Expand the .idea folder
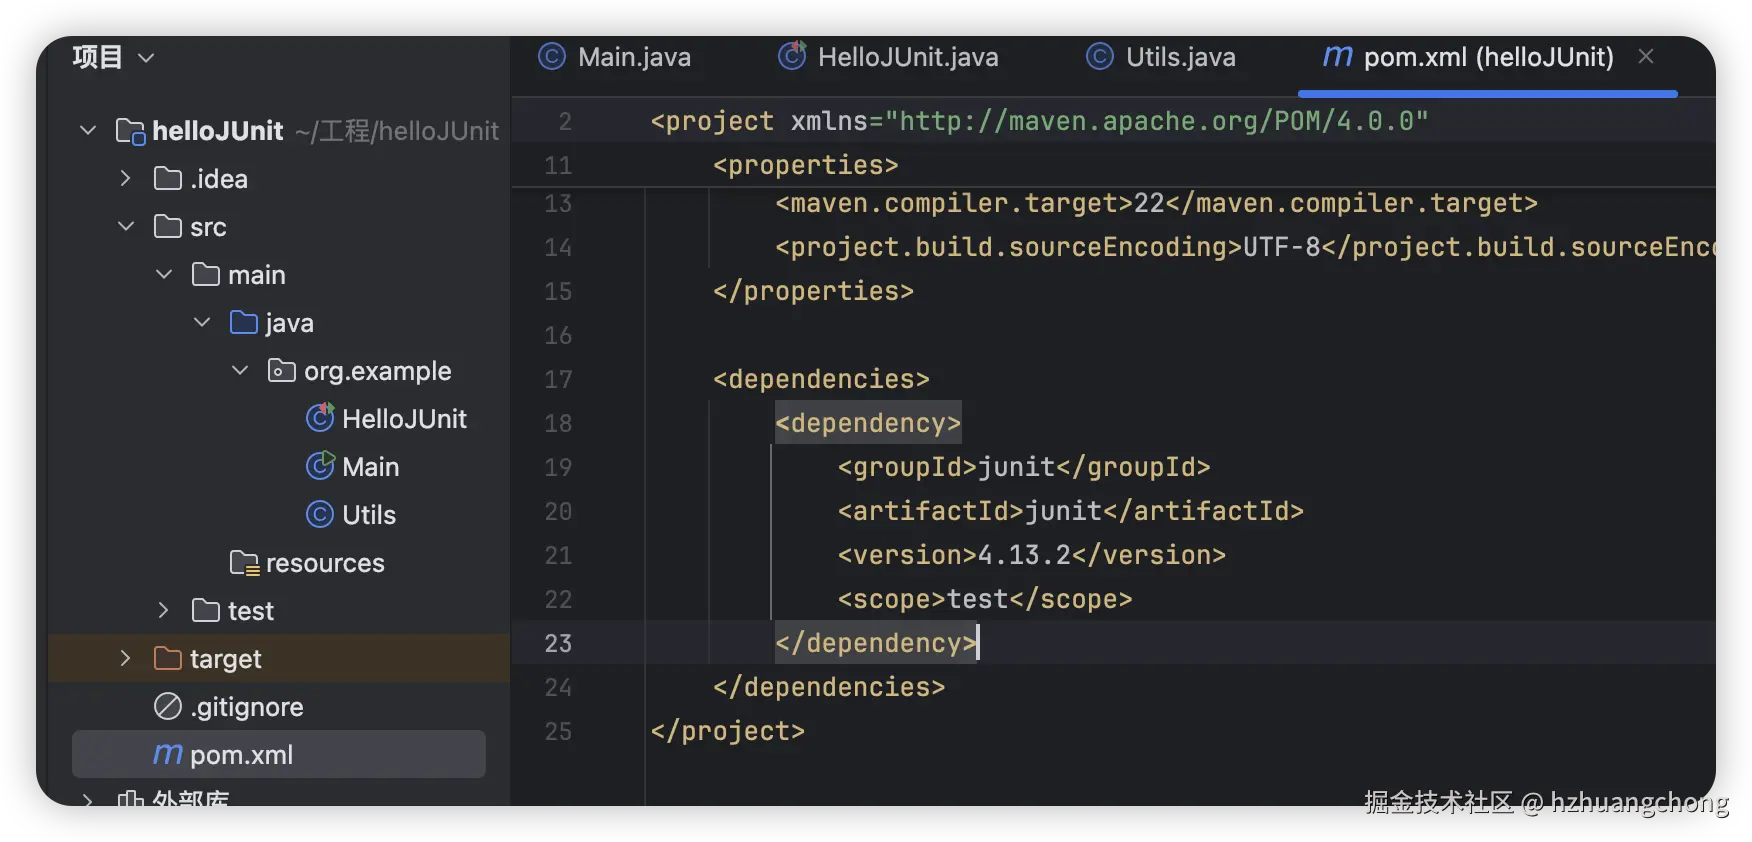Image resolution: width=1752 pixels, height=842 pixels. 126,179
